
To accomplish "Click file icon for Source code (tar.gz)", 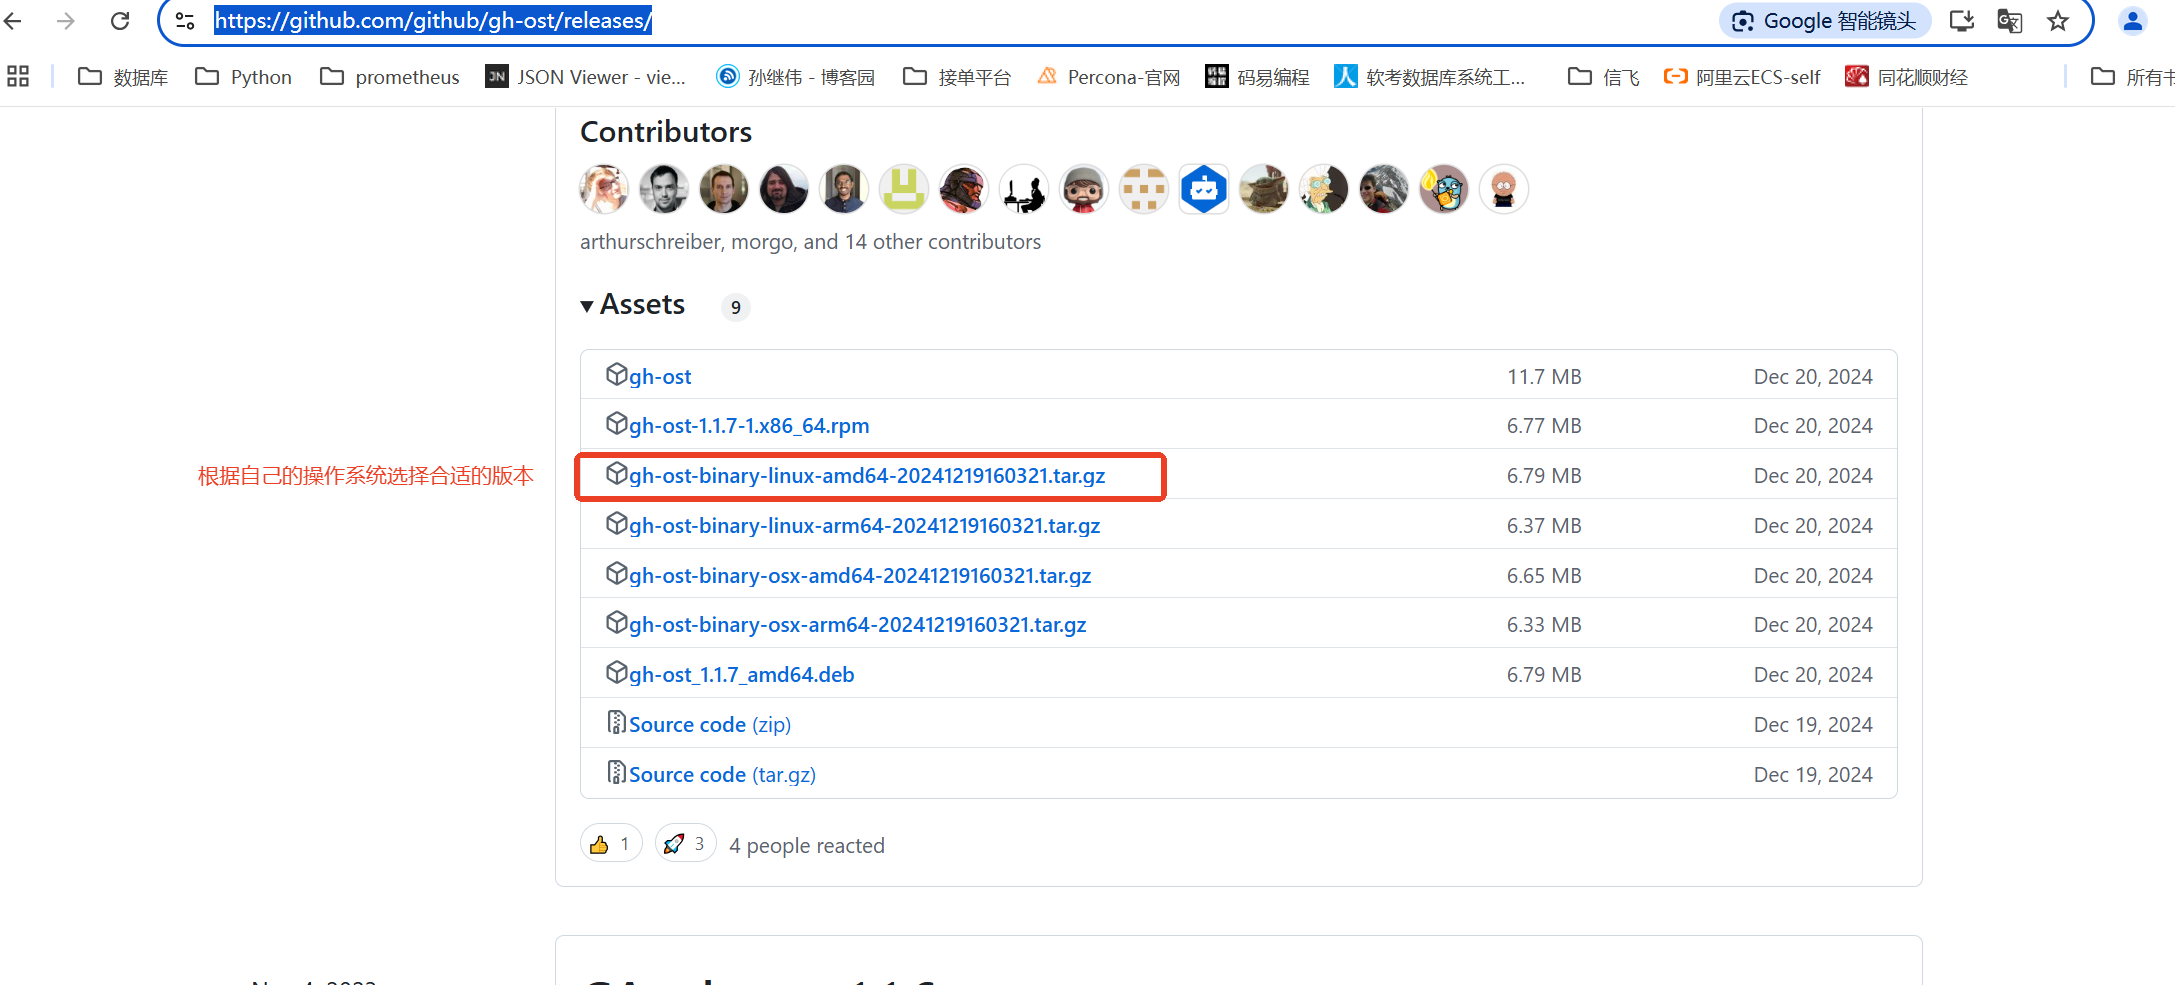I will coord(617,772).
